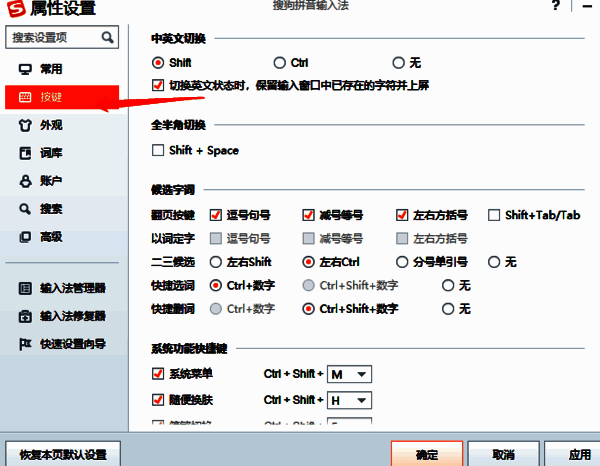Select Shift for 中英文切换
This screenshot has width=600, height=466.
point(158,62)
